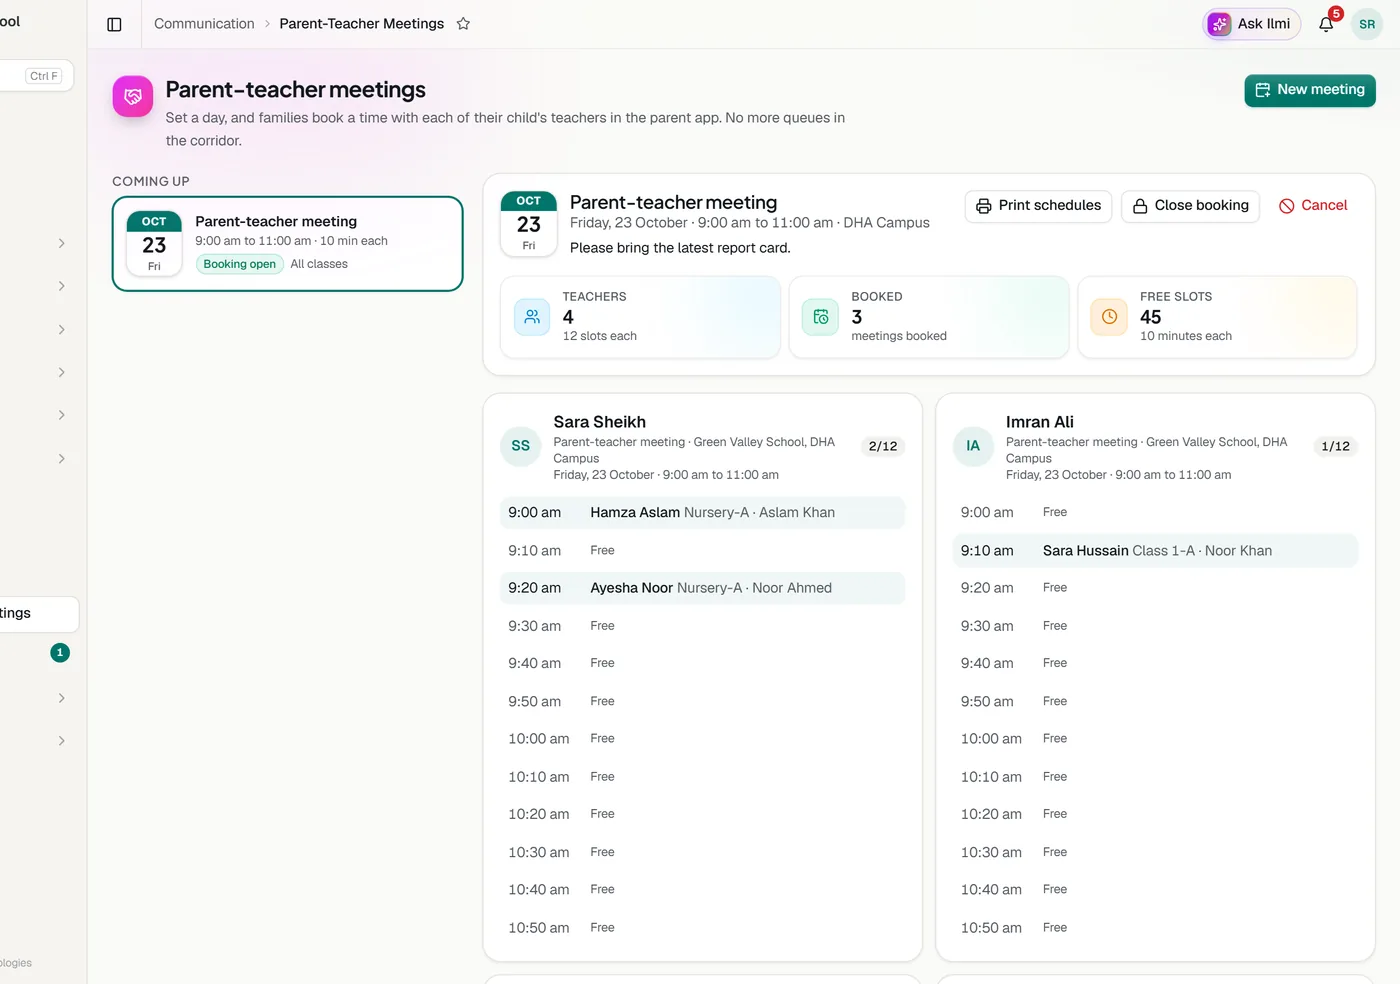Click the Free Slots clock icon
Viewport: 1400px width, 984px height.
coord(1109,317)
